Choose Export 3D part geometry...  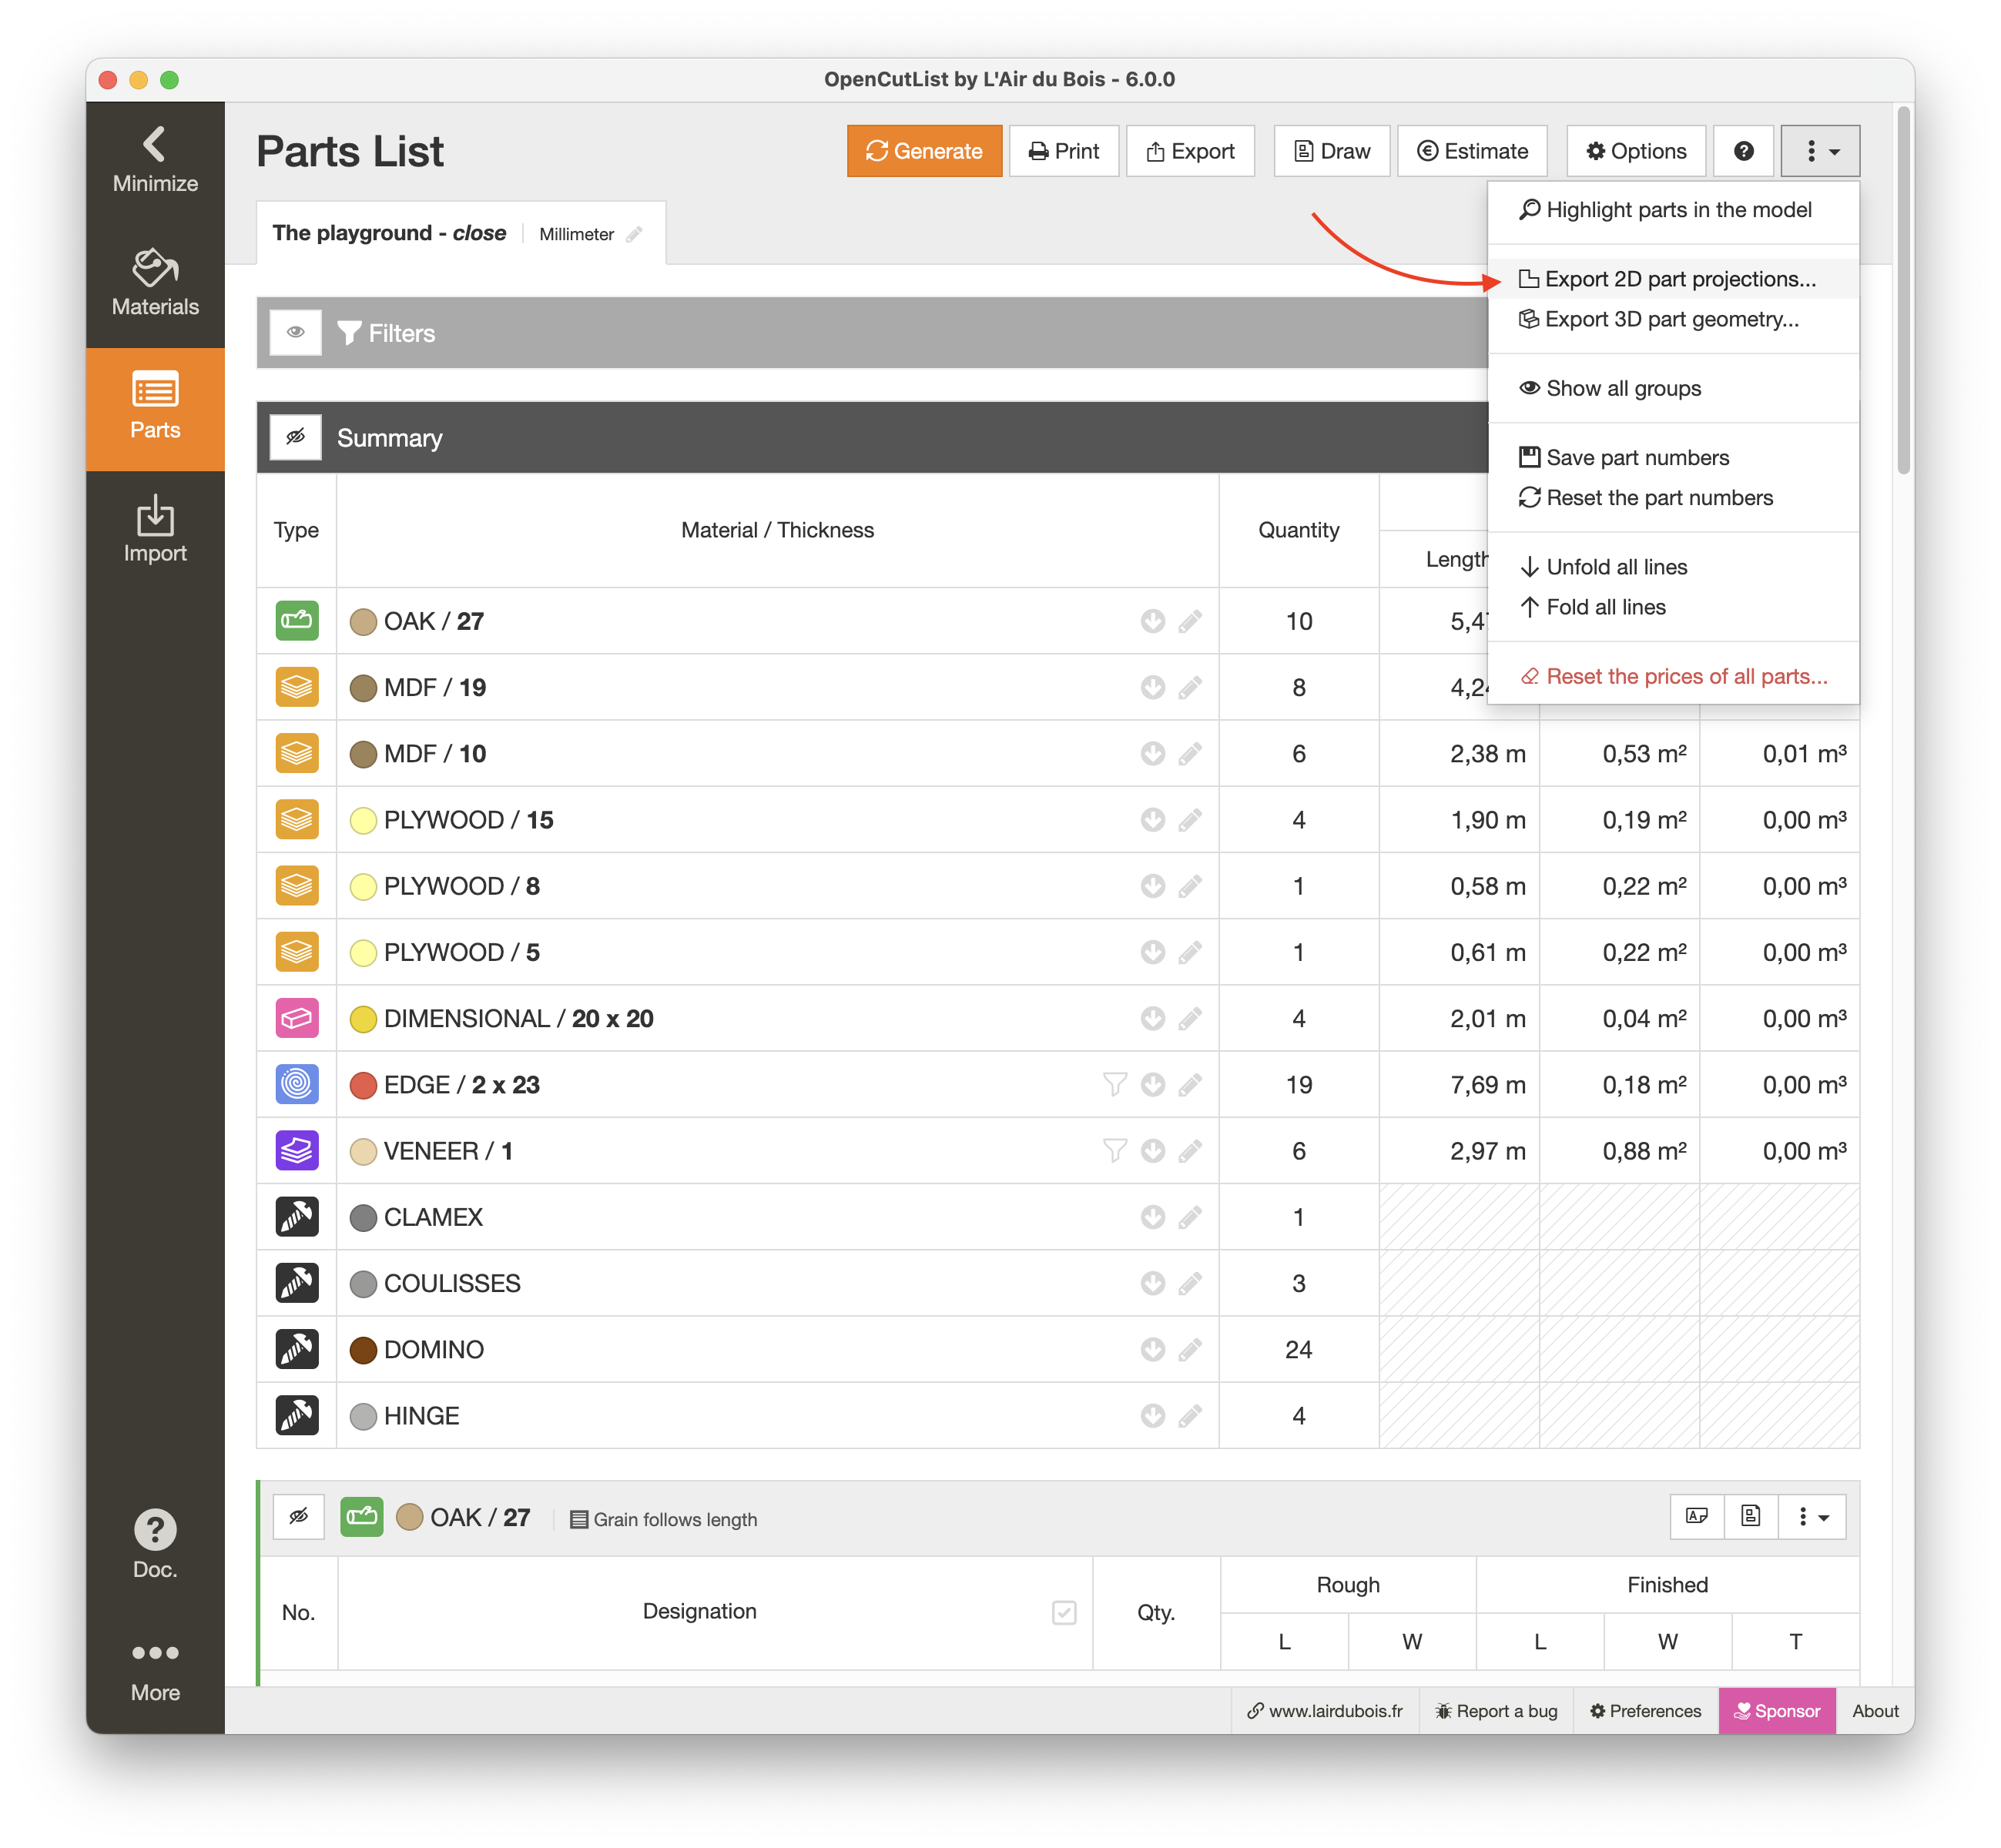(1673, 319)
